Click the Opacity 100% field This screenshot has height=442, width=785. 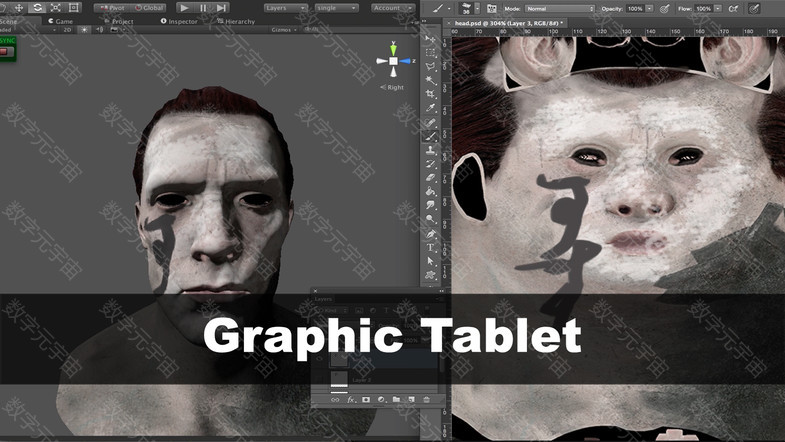(x=635, y=9)
